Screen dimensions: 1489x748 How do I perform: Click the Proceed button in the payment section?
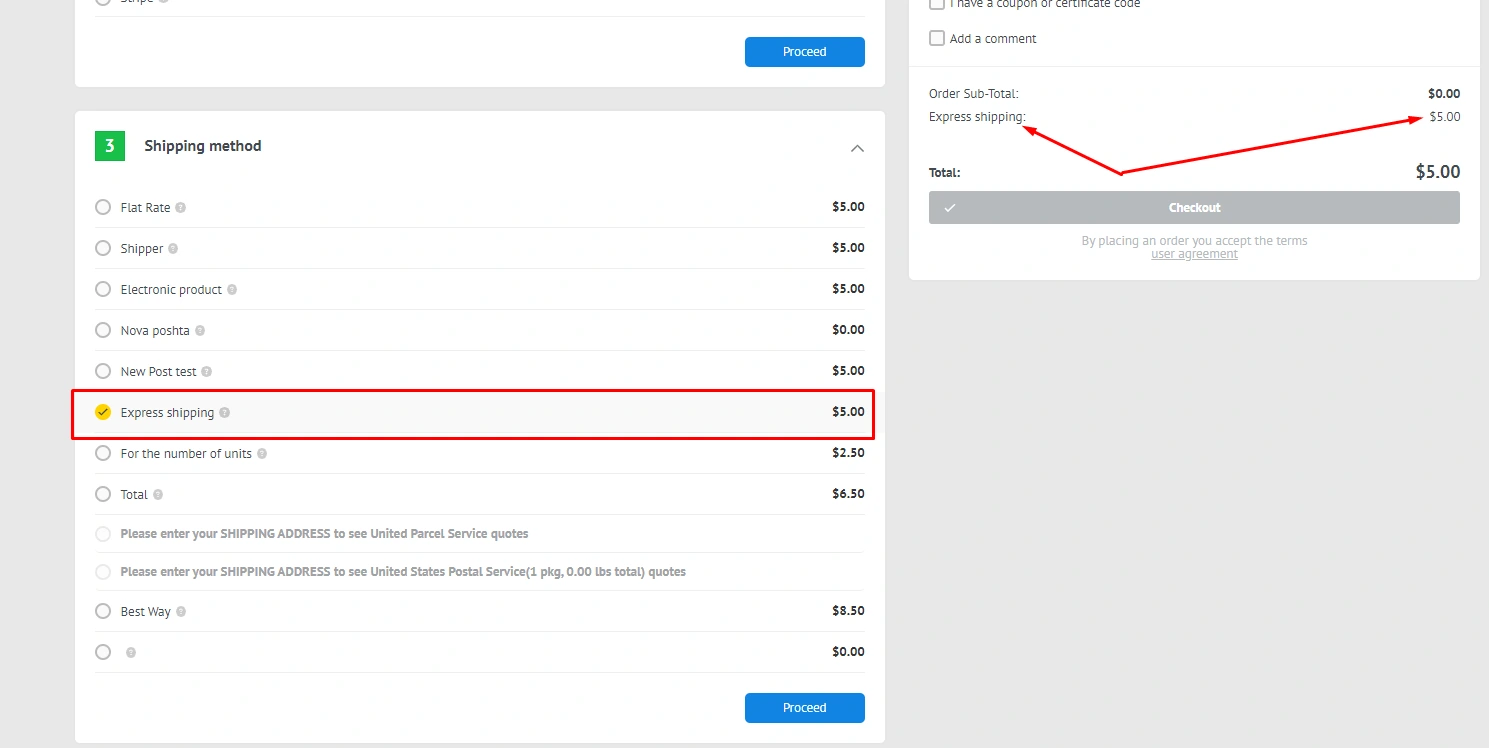804,52
